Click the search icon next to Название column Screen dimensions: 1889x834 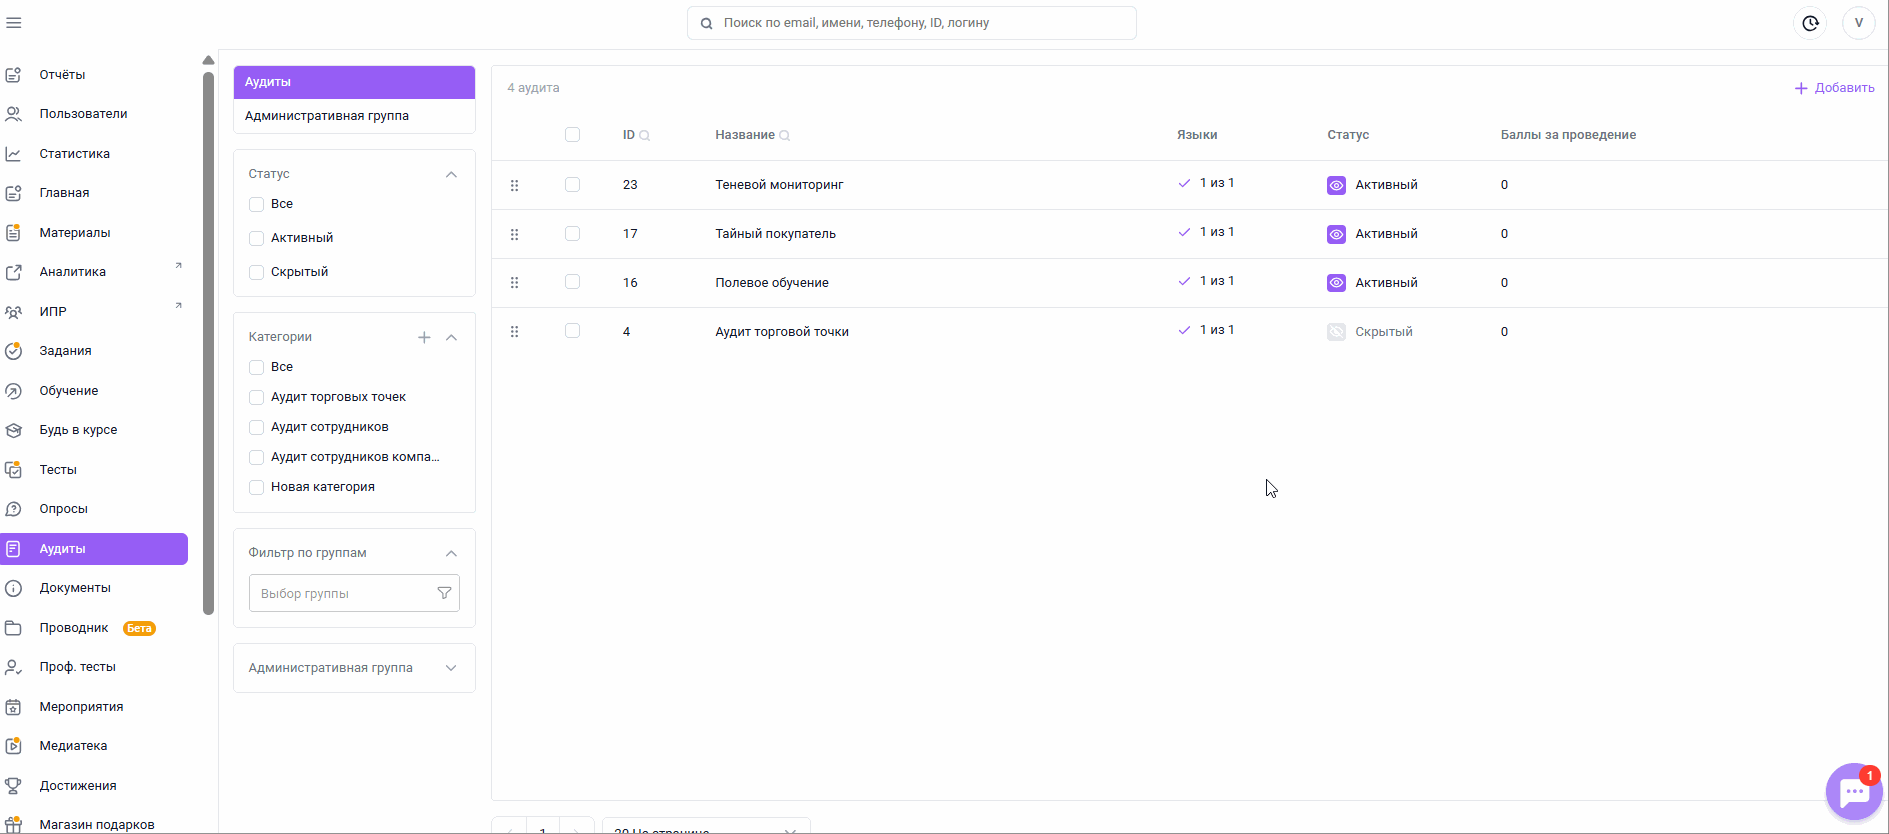click(x=785, y=136)
